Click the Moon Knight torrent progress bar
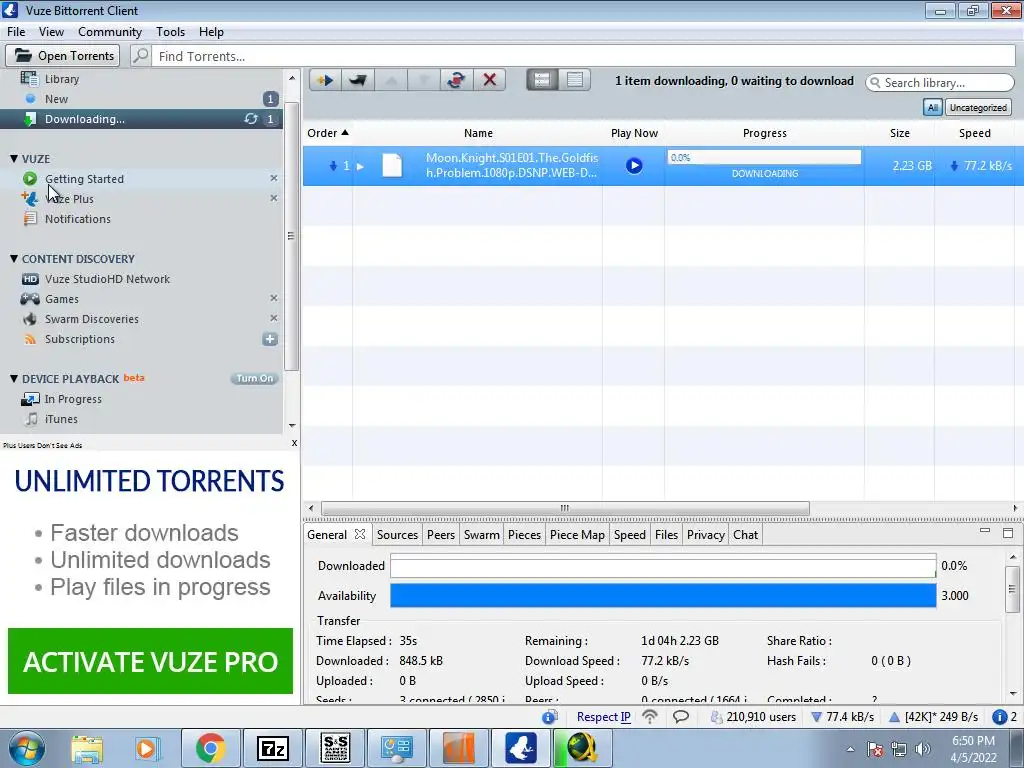Image resolution: width=1024 pixels, height=768 pixels. pyautogui.click(x=764, y=157)
